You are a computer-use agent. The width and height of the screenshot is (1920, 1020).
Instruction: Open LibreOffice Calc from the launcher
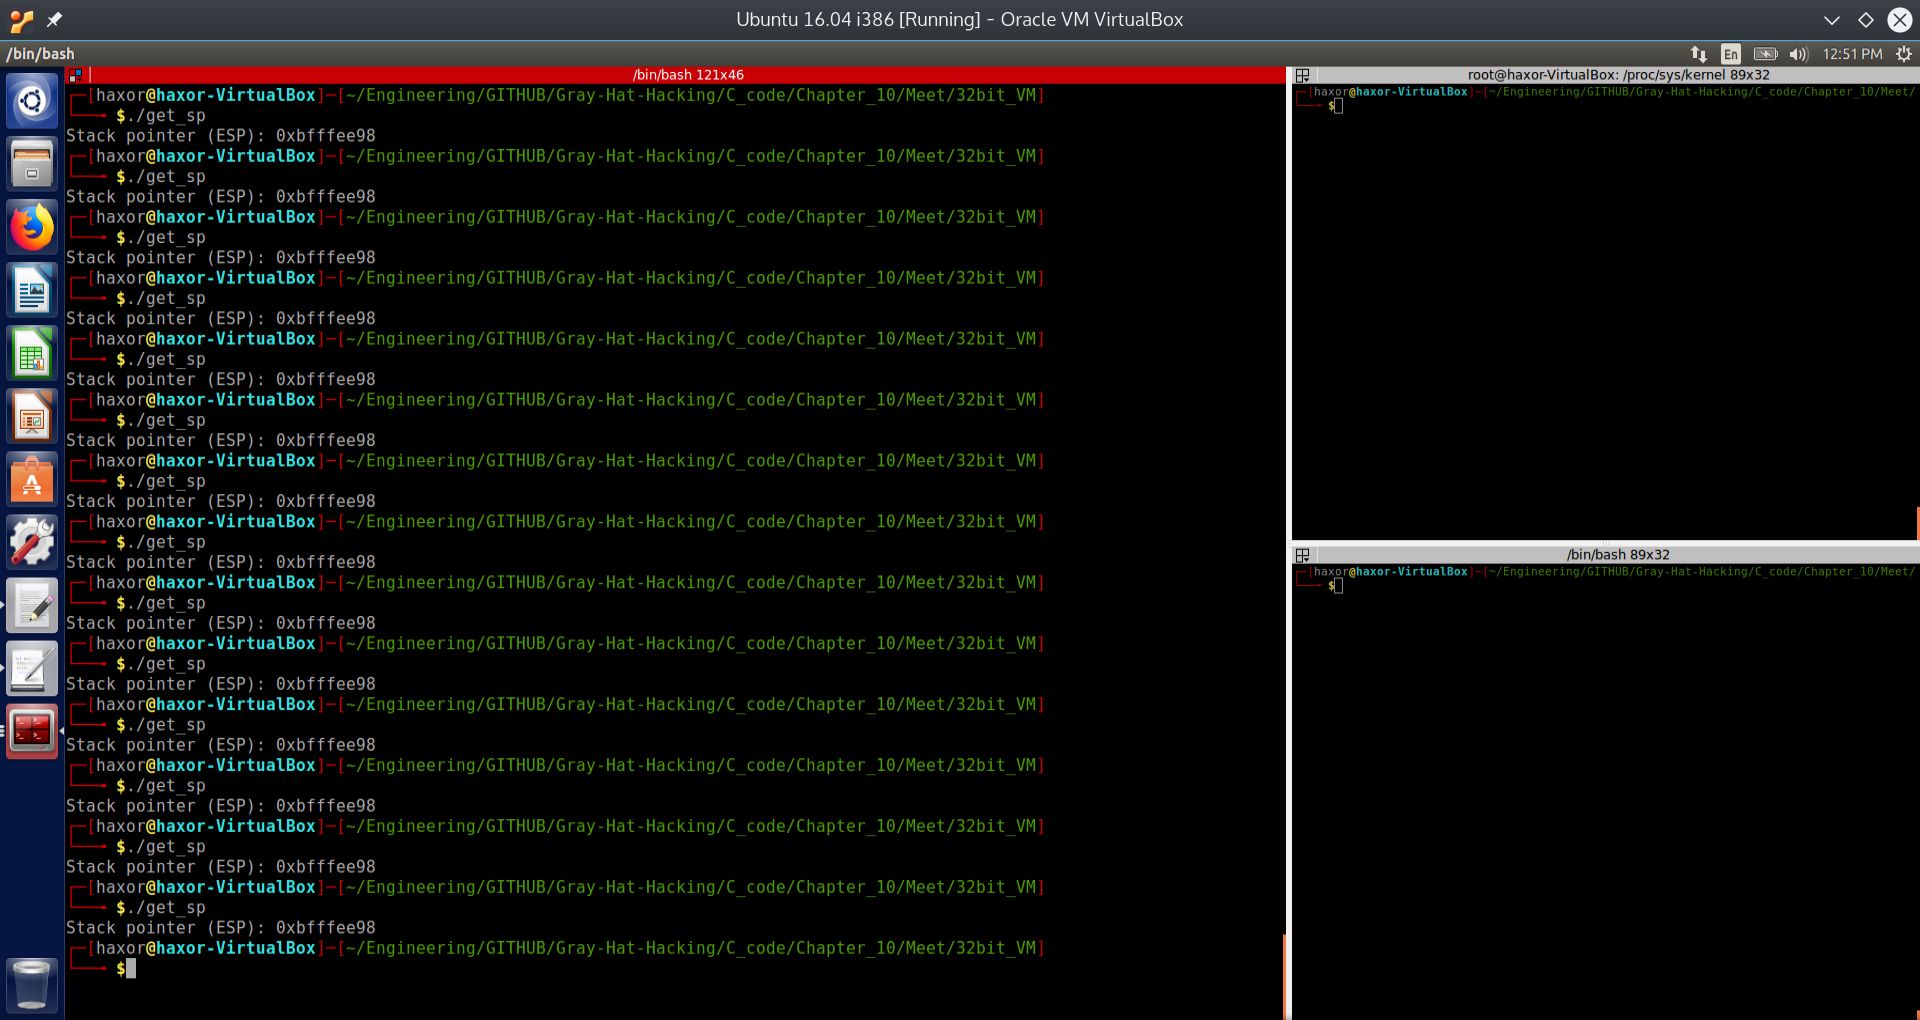coord(31,353)
